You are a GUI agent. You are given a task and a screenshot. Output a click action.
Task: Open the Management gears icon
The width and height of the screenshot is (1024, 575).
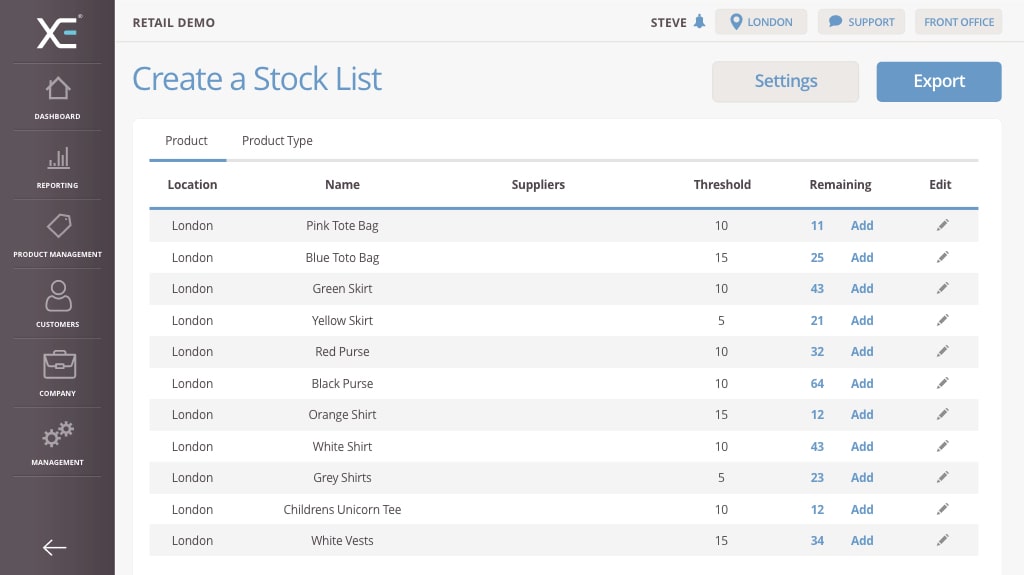click(58, 441)
